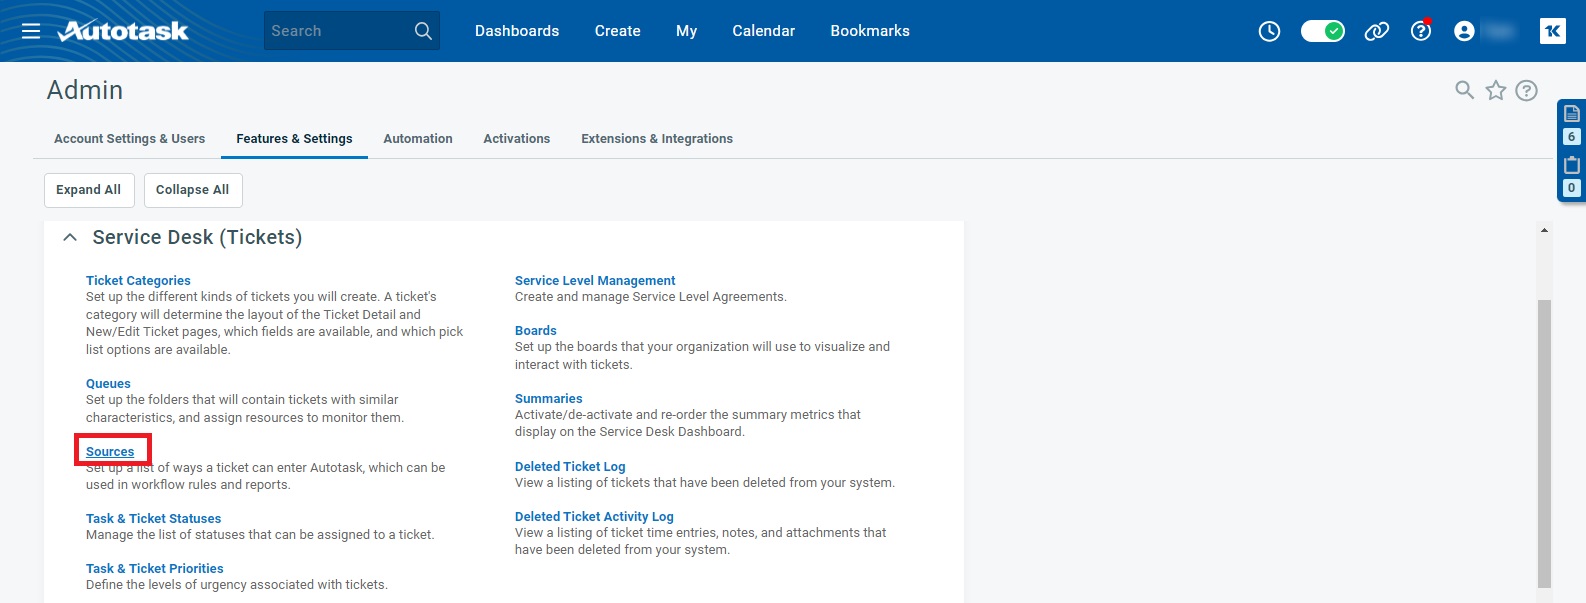Open the Create menu
Image resolution: width=1586 pixels, height=603 pixels.
pyautogui.click(x=617, y=31)
